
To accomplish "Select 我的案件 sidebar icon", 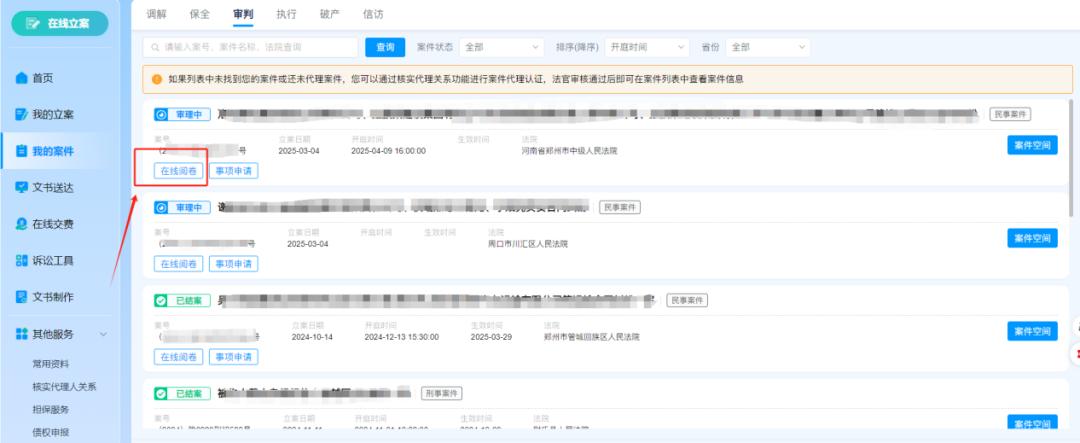I will [22, 152].
